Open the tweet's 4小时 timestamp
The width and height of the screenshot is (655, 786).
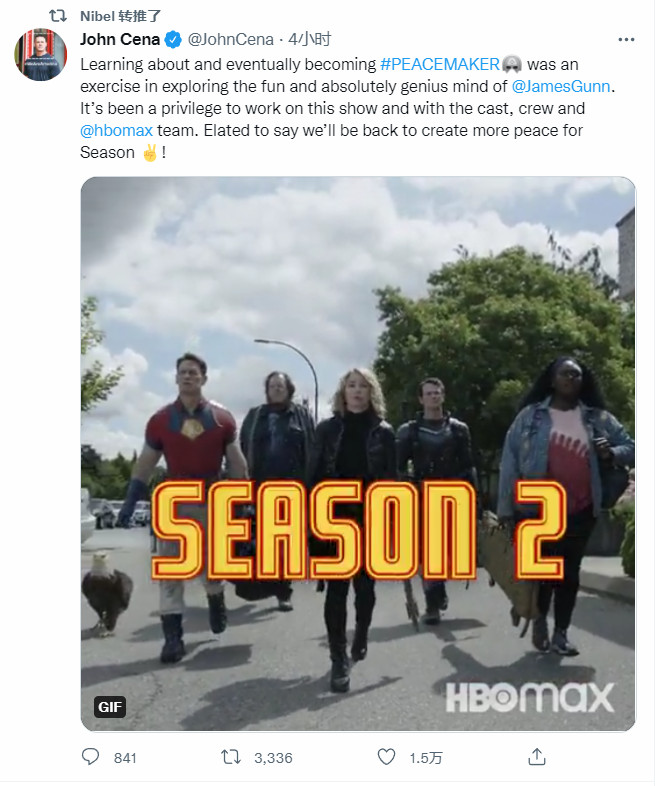click(309, 40)
